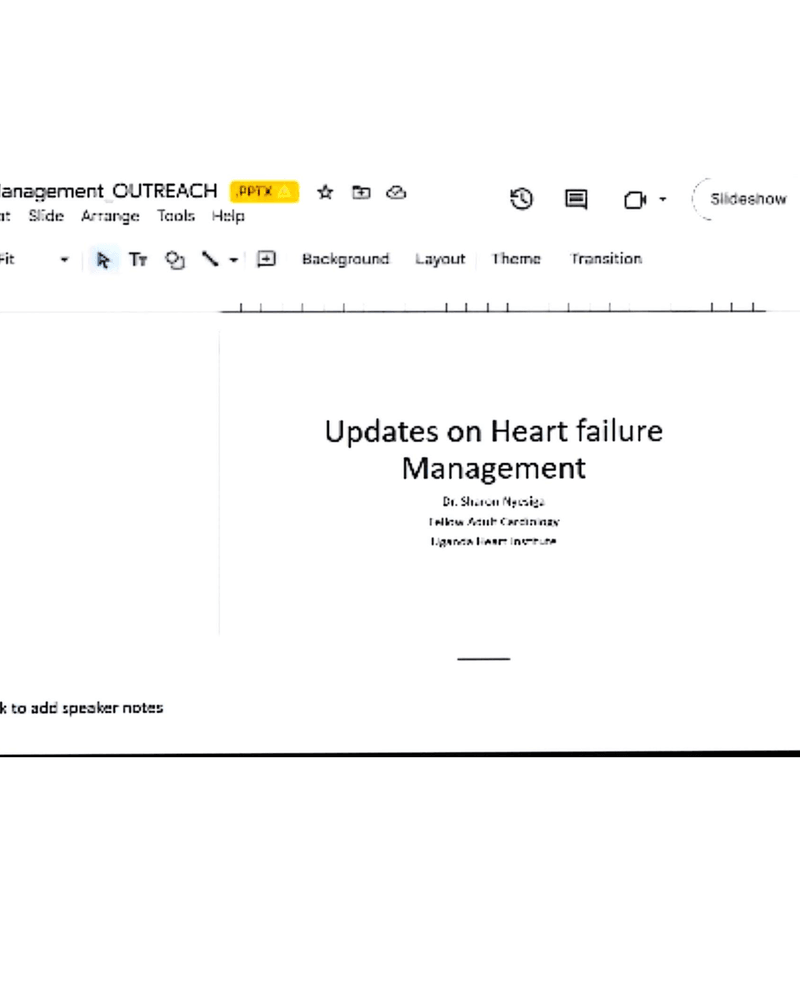Select the Shape tool
This screenshot has height=1000, width=800.
point(175,260)
